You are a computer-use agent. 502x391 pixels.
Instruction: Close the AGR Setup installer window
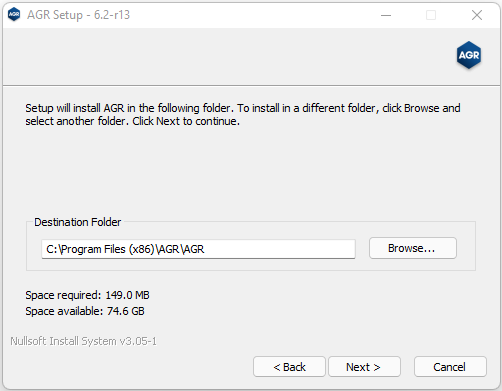477,15
